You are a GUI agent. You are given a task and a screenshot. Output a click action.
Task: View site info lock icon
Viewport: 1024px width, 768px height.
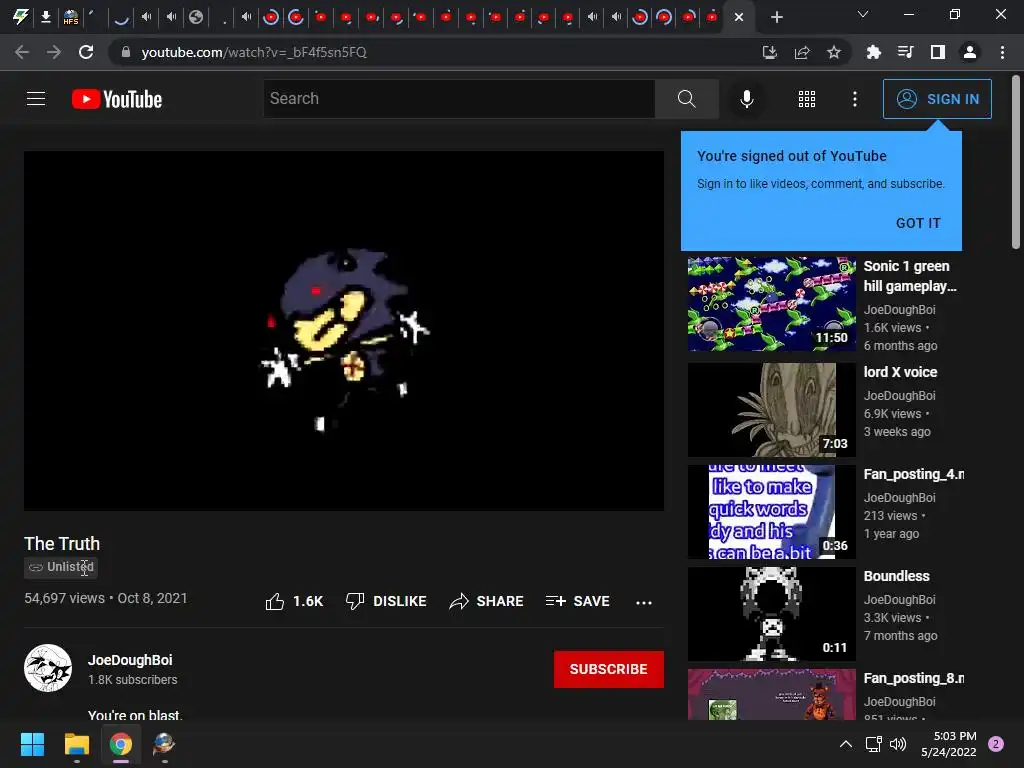pos(126,52)
